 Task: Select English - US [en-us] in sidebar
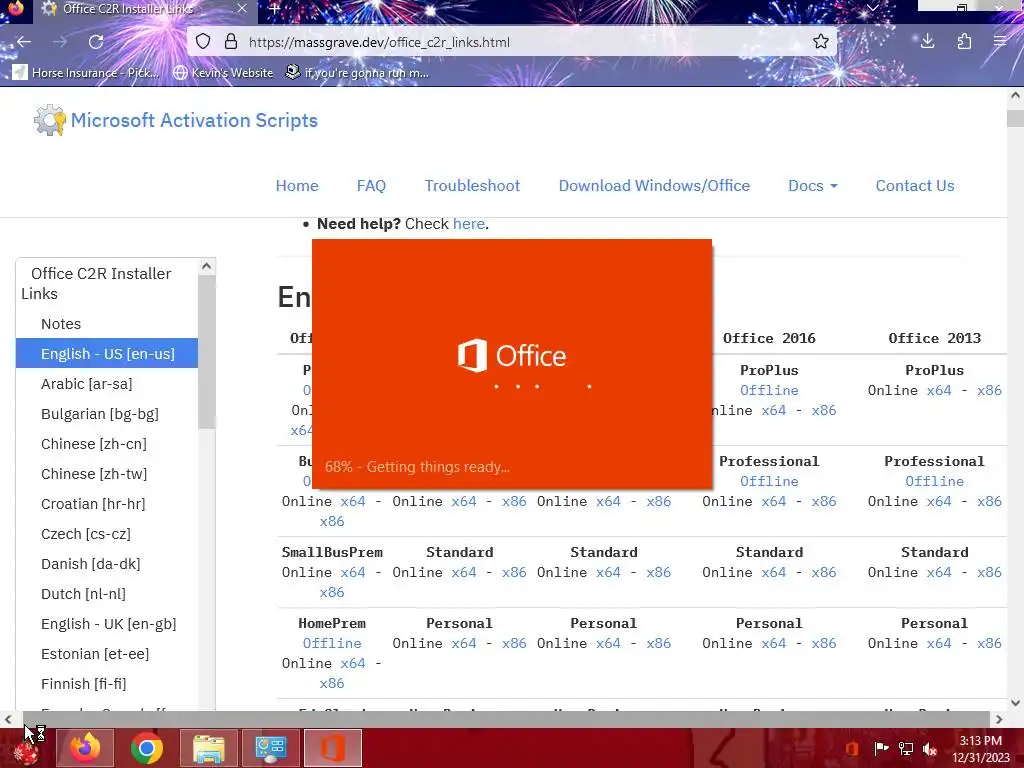pos(107,353)
